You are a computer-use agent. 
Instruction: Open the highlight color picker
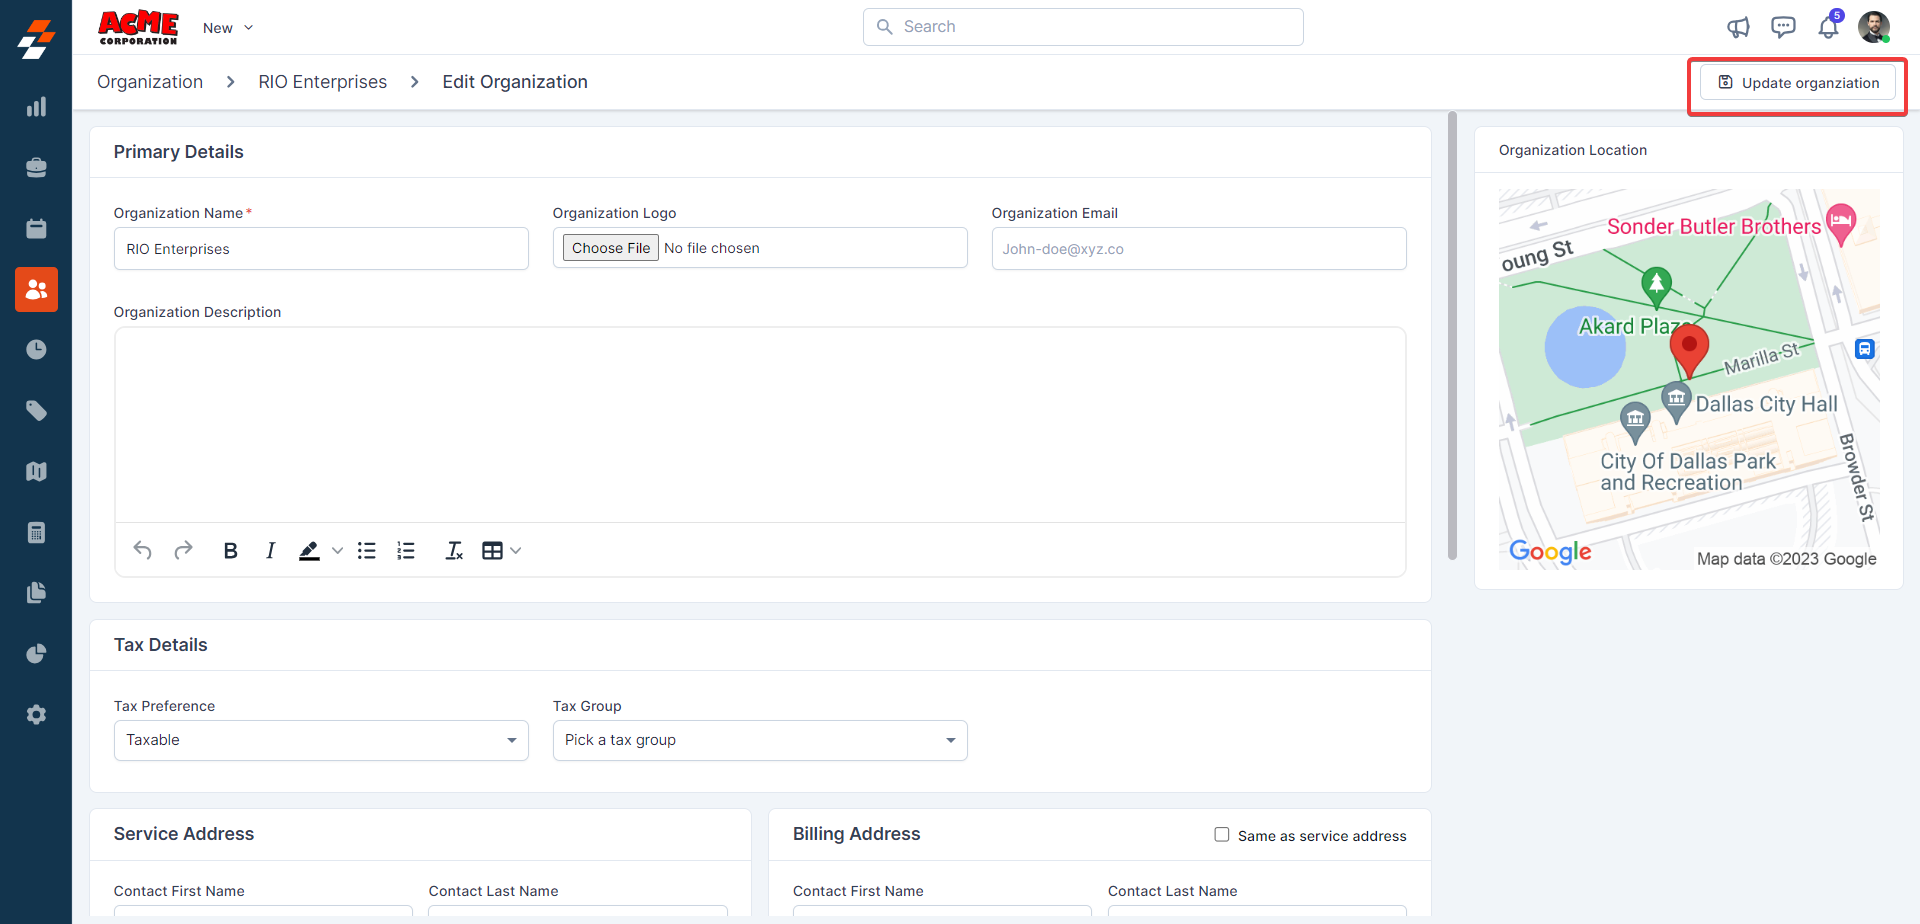pos(337,551)
